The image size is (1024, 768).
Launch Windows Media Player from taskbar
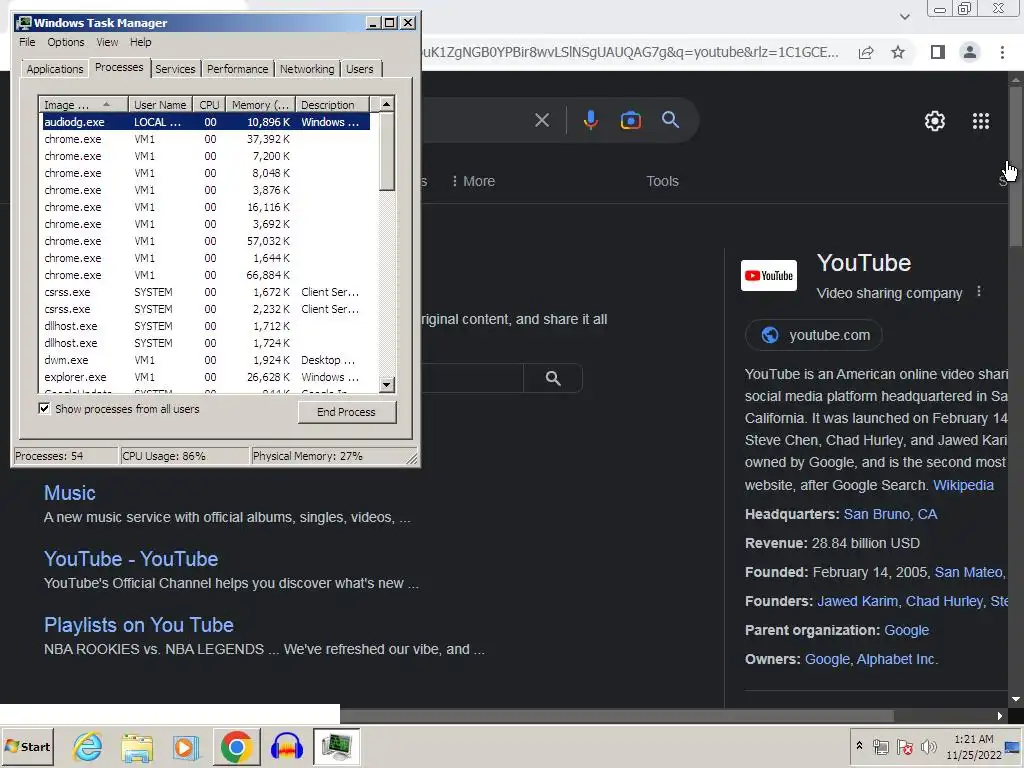186,746
